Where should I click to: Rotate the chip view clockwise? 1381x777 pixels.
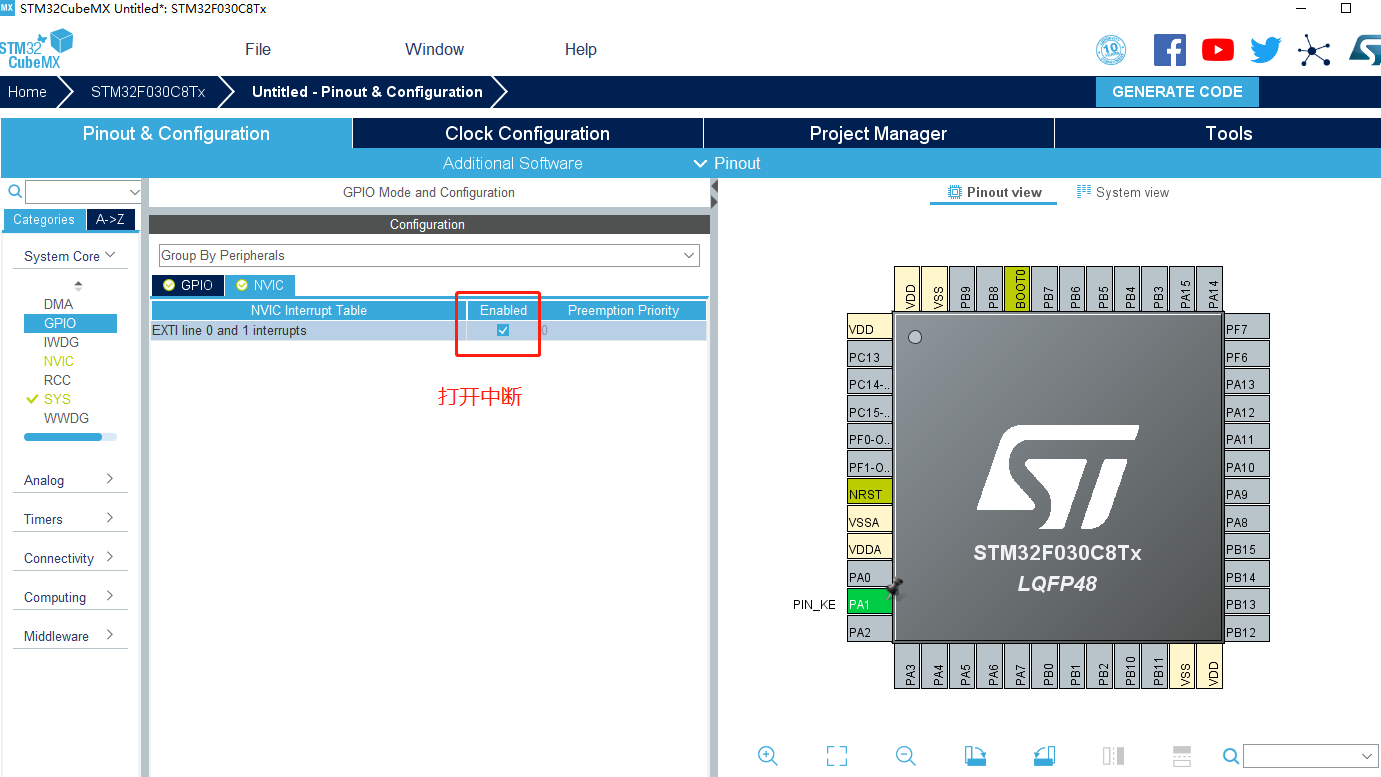pyautogui.click(x=975, y=756)
